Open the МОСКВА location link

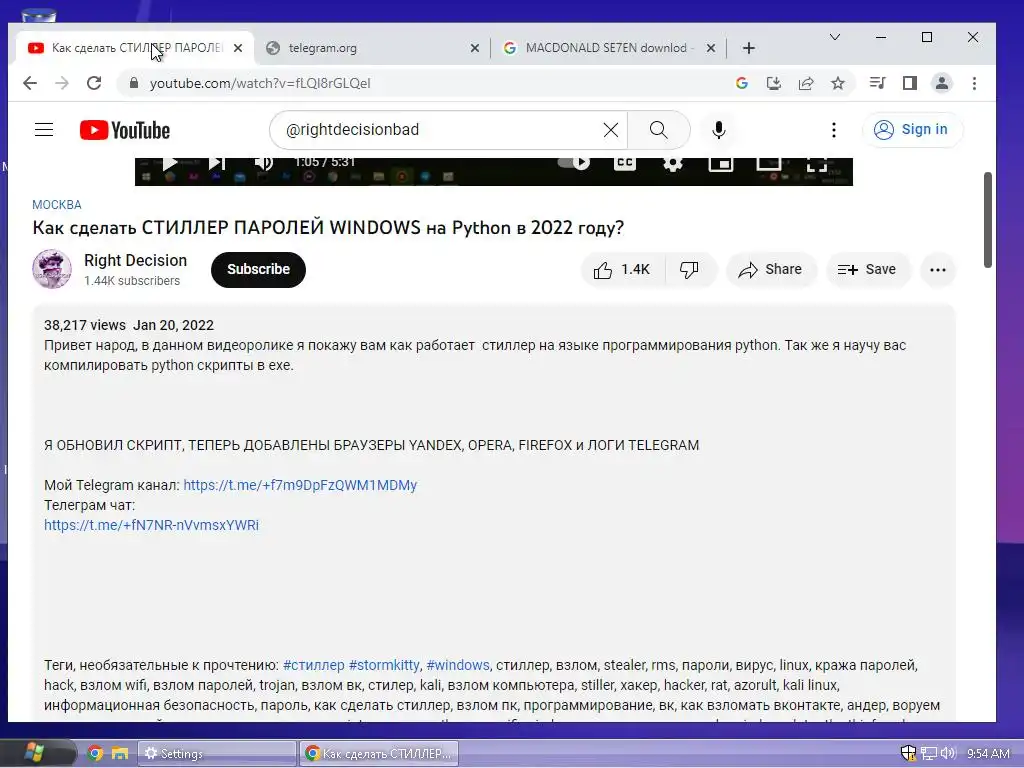pos(57,204)
